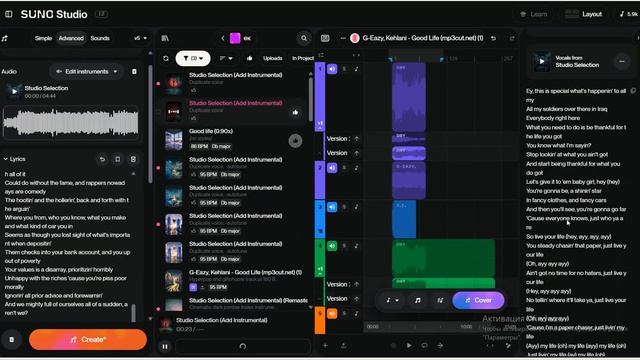Image resolution: width=640 pixels, height=360 pixels.
Task: Open the instrument icon on track 1
Action: (x=356, y=69)
